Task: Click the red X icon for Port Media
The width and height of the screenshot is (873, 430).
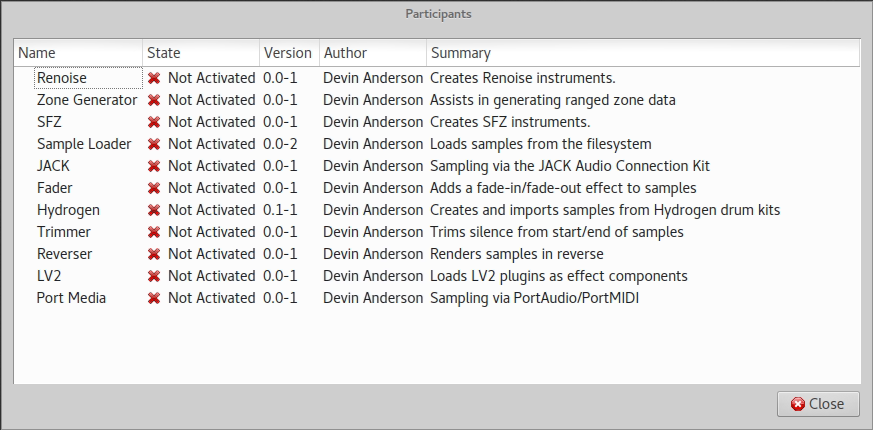Action: coord(154,298)
